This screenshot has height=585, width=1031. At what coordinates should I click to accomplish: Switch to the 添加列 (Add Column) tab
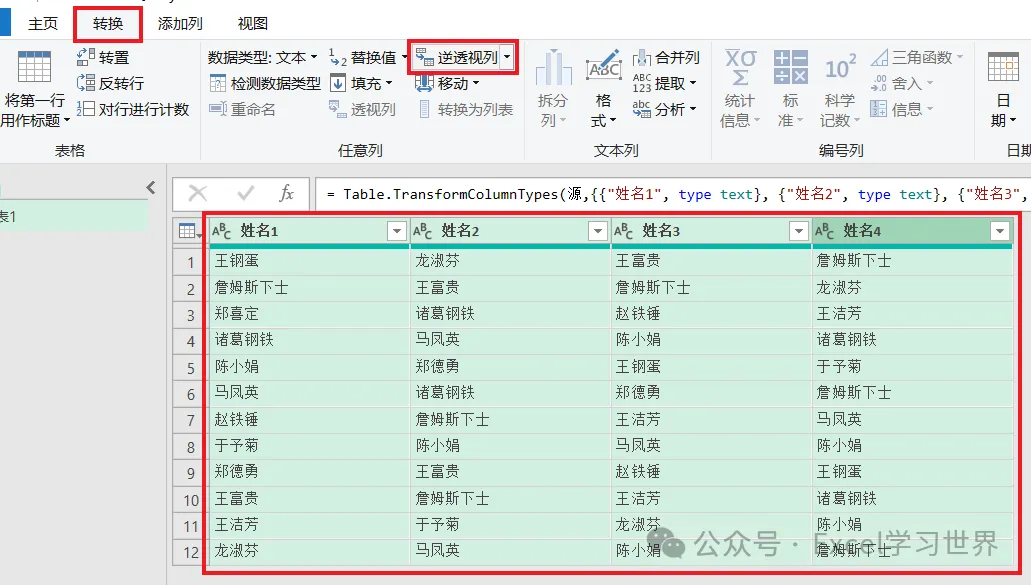[x=180, y=24]
